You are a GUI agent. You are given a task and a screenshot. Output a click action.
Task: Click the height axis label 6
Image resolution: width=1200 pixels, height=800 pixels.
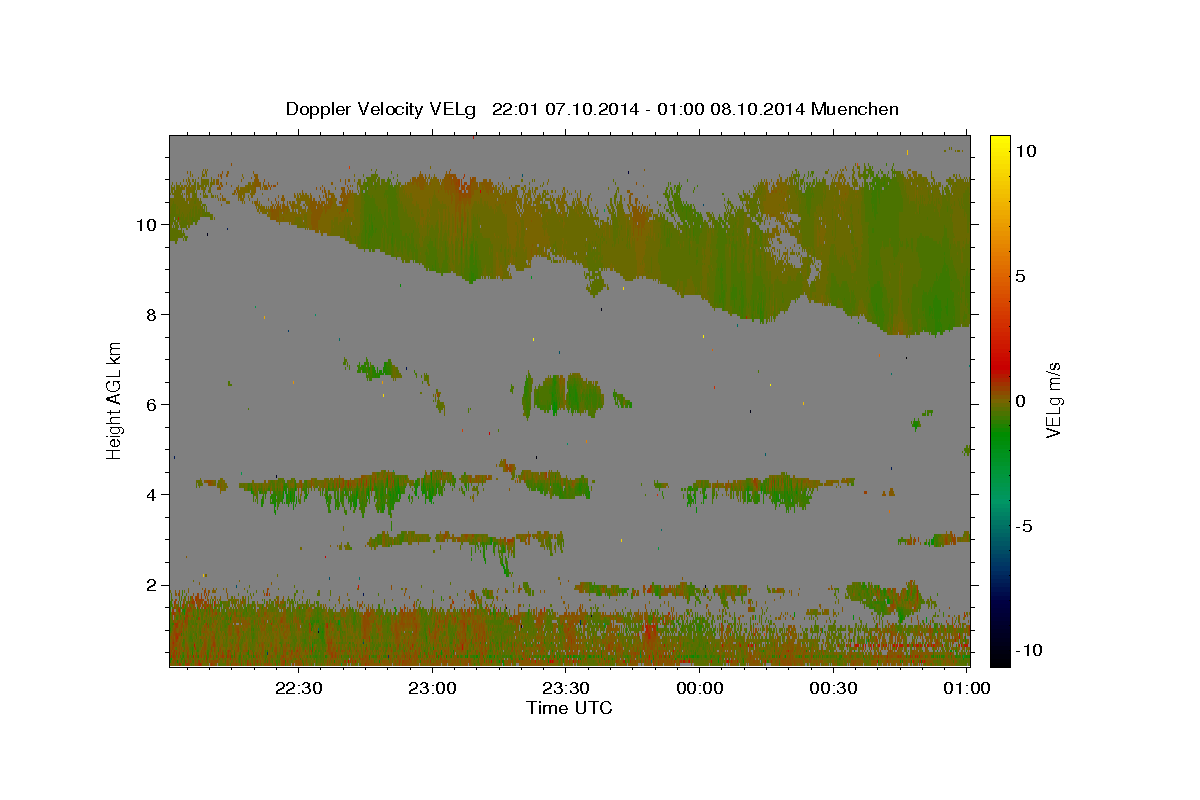(x=154, y=405)
